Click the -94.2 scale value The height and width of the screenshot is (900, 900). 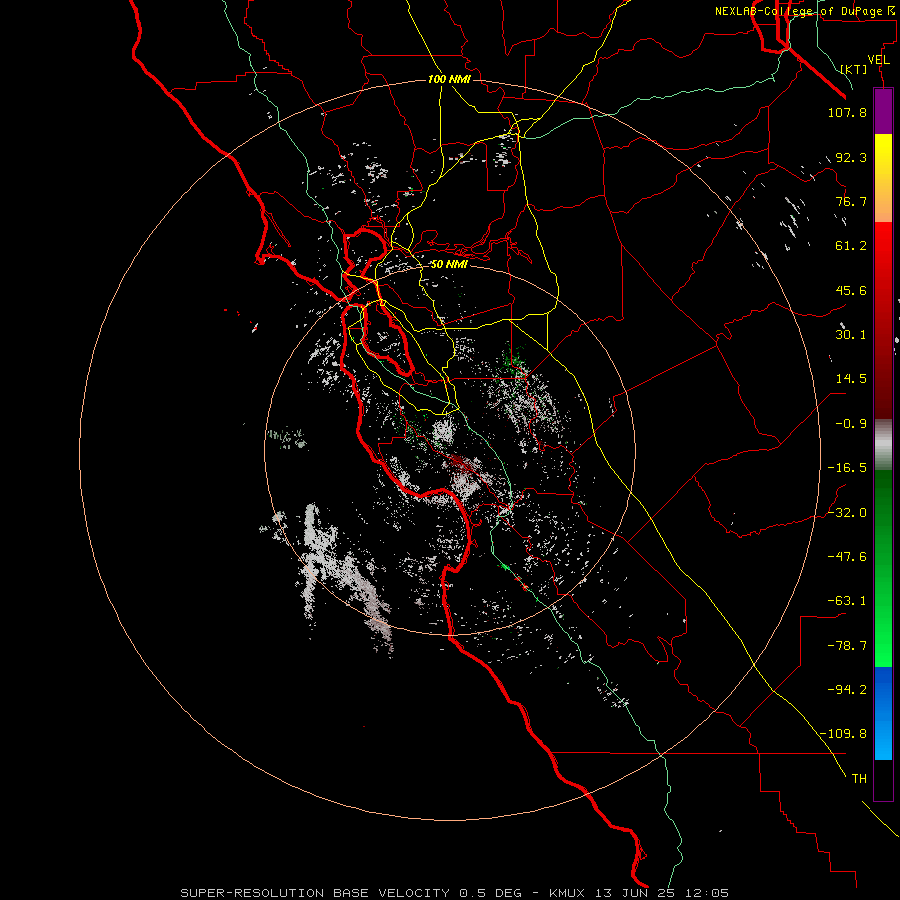(x=847, y=689)
